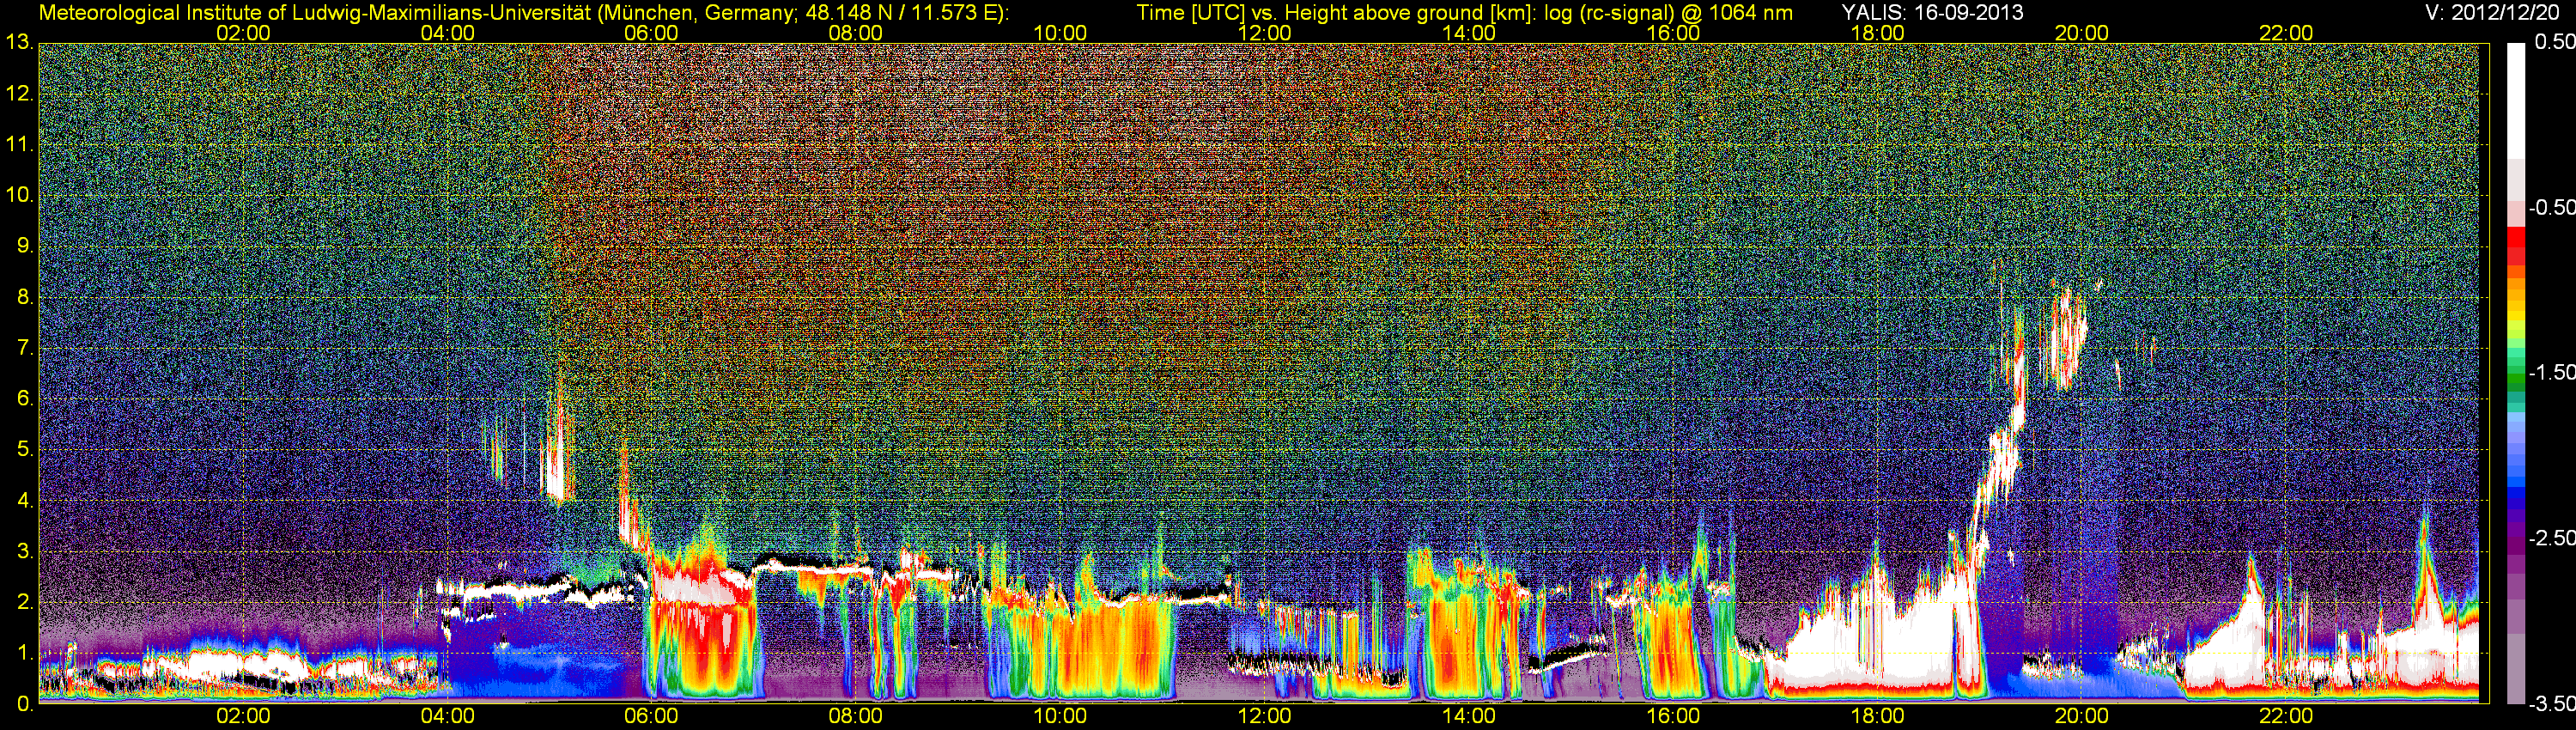Click the 5 km height axis label
2576x730 pixels.
click(25, 449)
